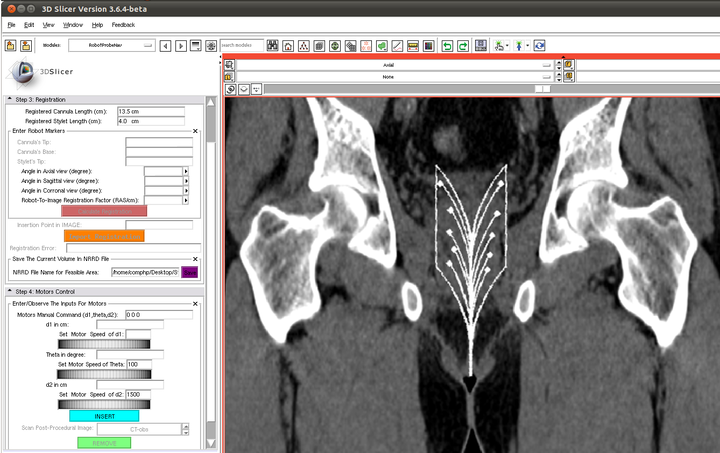Click the module refresh icon beside the search box
720x453 pixels.
pos(211,45)
